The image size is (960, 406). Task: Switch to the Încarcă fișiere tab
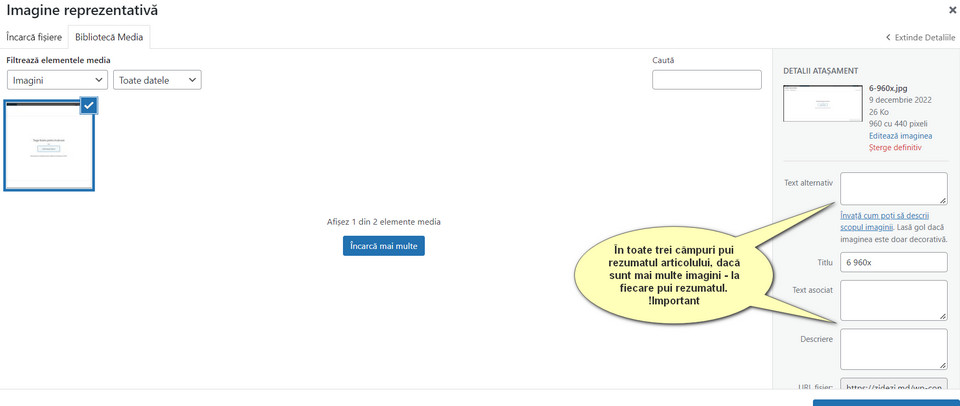tap(34, 37)
